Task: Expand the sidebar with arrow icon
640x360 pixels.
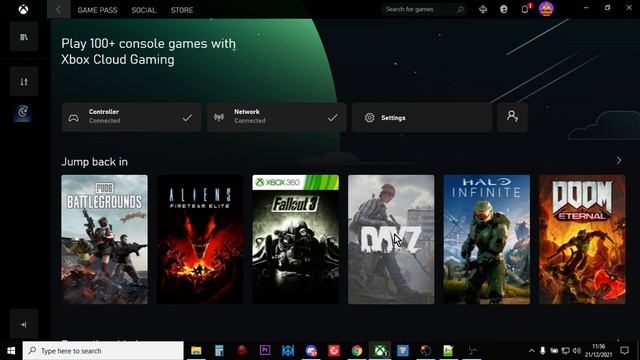Action: 24,324
